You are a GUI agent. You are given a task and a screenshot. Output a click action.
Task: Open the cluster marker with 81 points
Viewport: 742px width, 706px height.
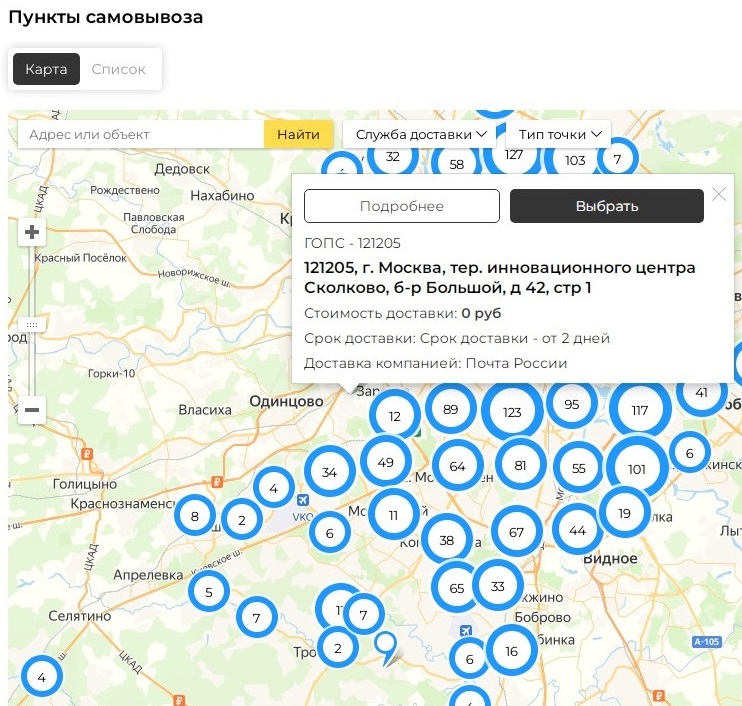tap(521, 465)
